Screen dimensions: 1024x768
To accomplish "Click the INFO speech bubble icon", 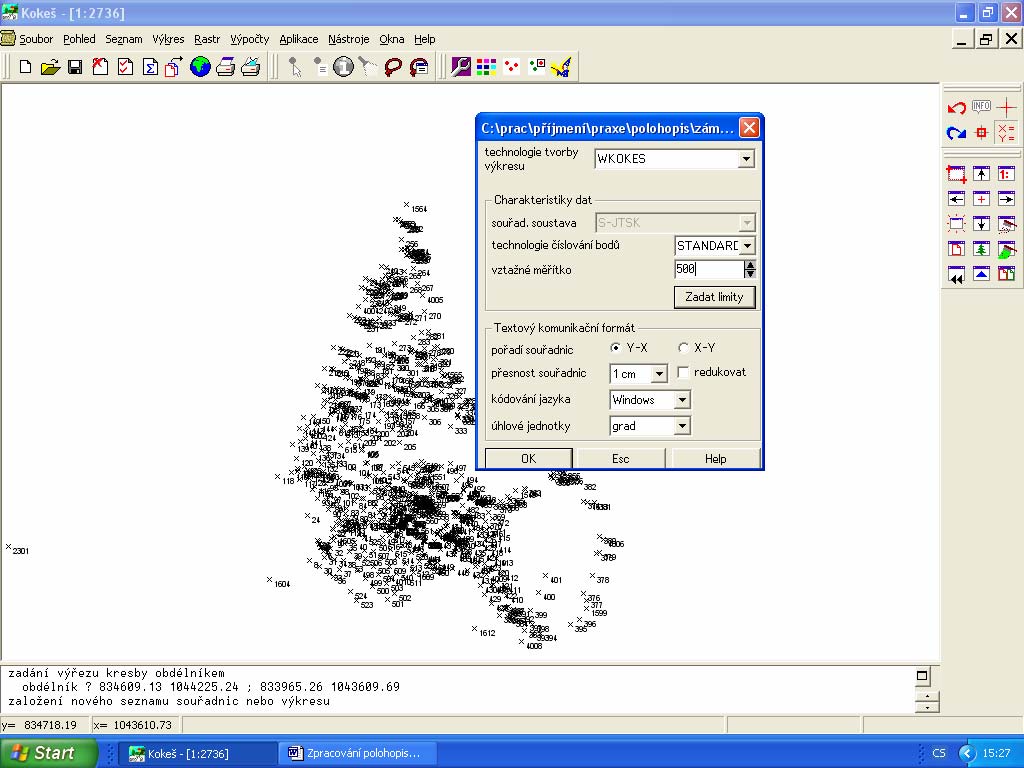I will pyautogui.click(x=981, y=106).
